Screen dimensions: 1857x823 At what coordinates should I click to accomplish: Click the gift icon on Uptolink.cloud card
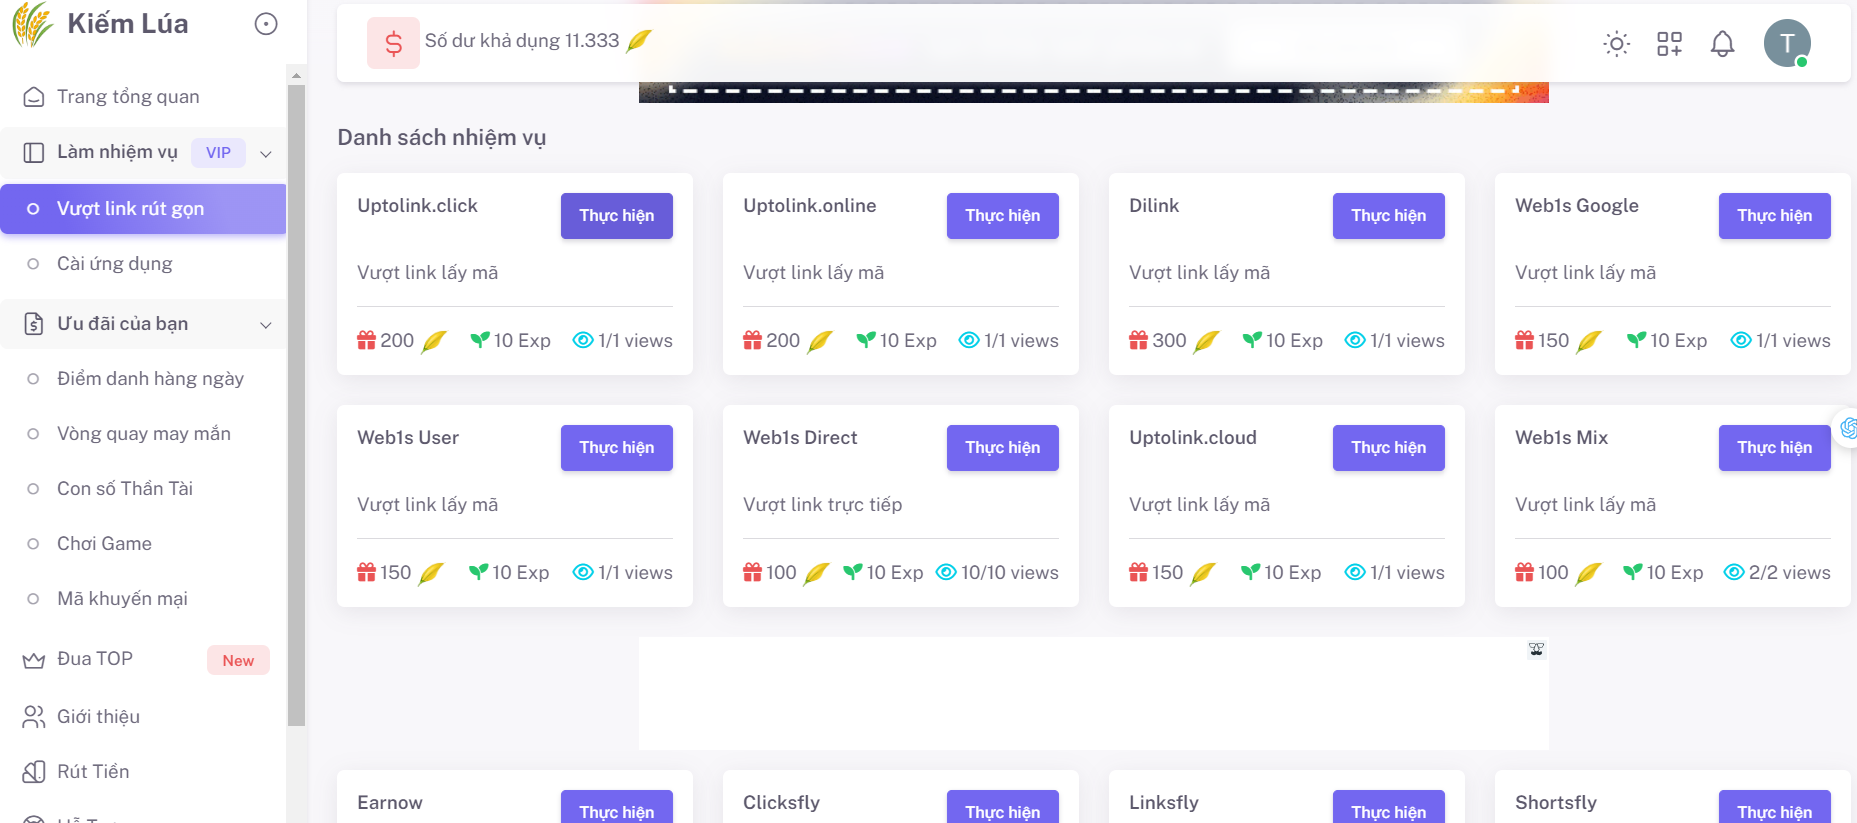point(1139,572)
